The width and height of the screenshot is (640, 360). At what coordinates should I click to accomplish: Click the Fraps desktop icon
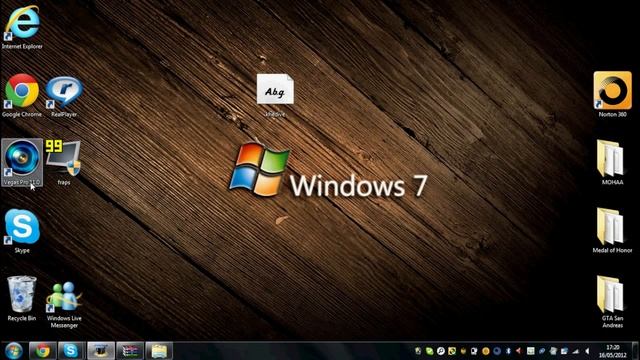(x=63, y=162)
